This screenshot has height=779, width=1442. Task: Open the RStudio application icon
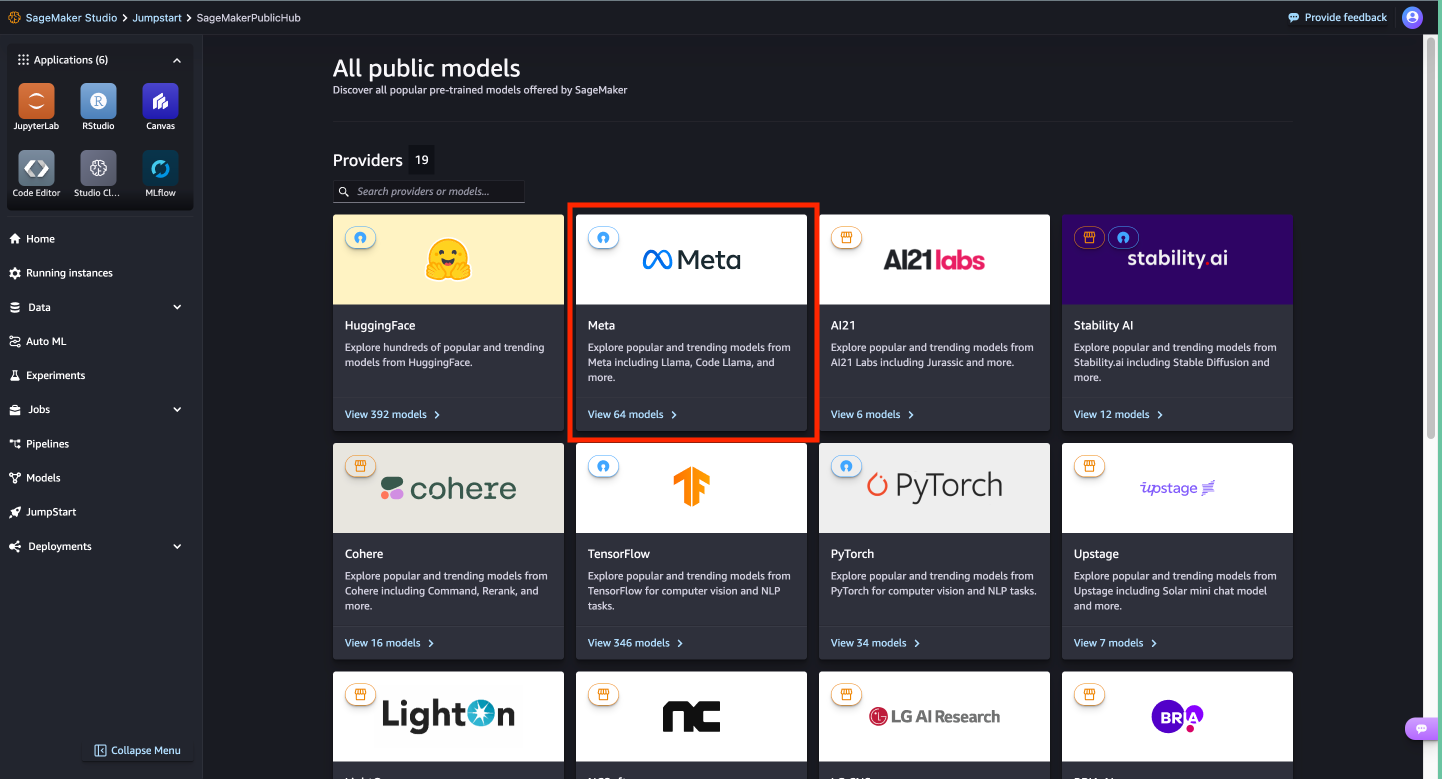[98, 101]
